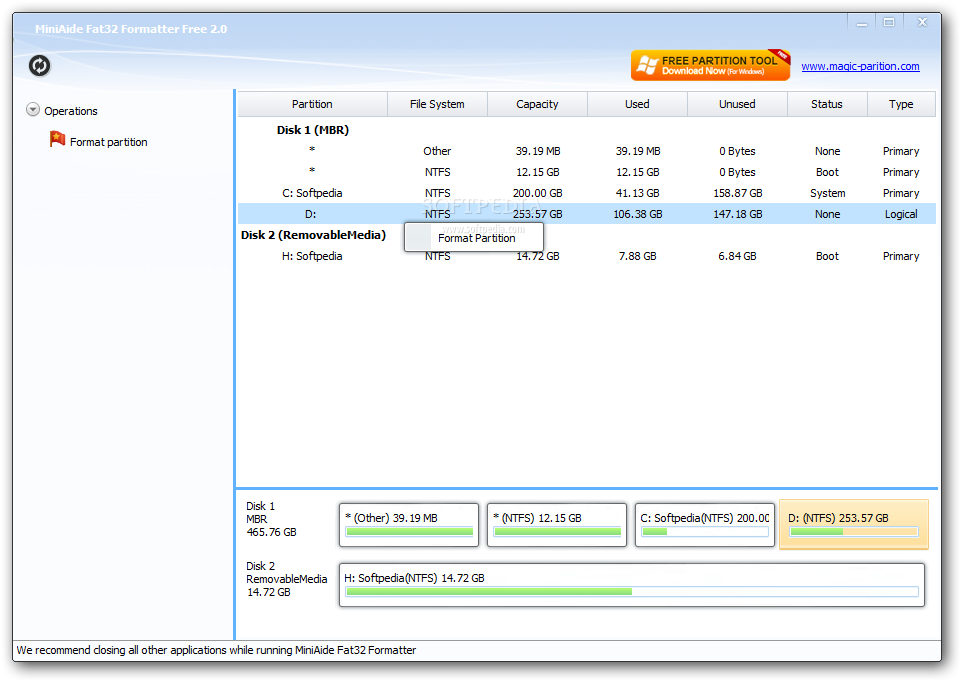Viewport: 962px width, 682px height.
Task: Select the H: Softpedia partition row
Action: (587, 256)
